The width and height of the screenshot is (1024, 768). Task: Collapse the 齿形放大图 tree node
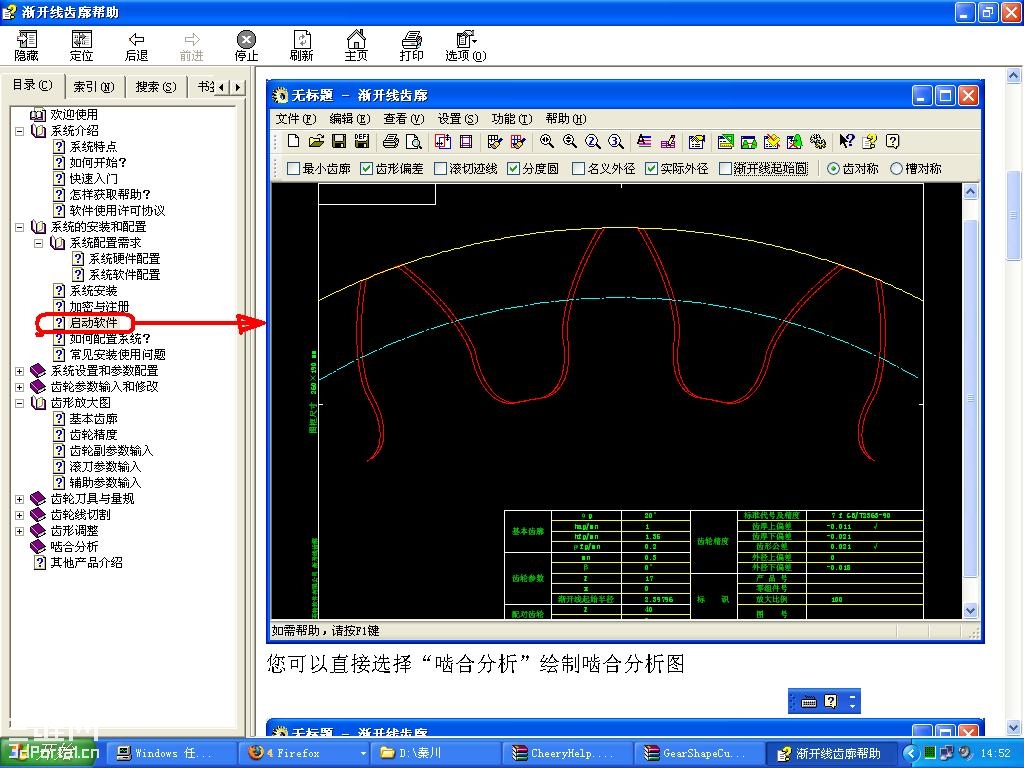coord(20,403)
